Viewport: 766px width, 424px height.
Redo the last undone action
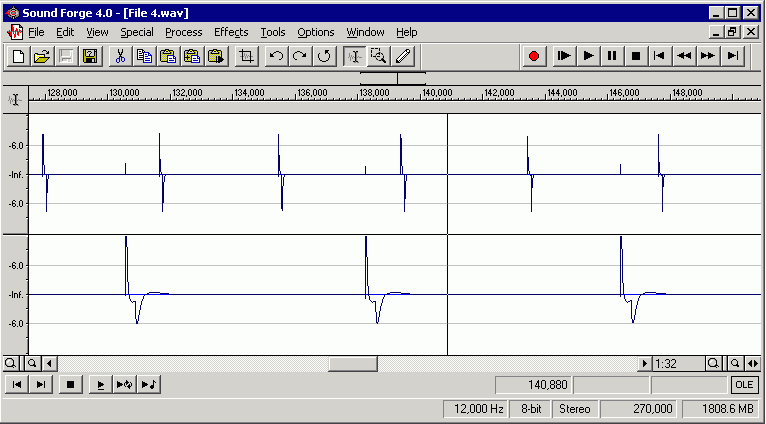[x=300, y=56]
